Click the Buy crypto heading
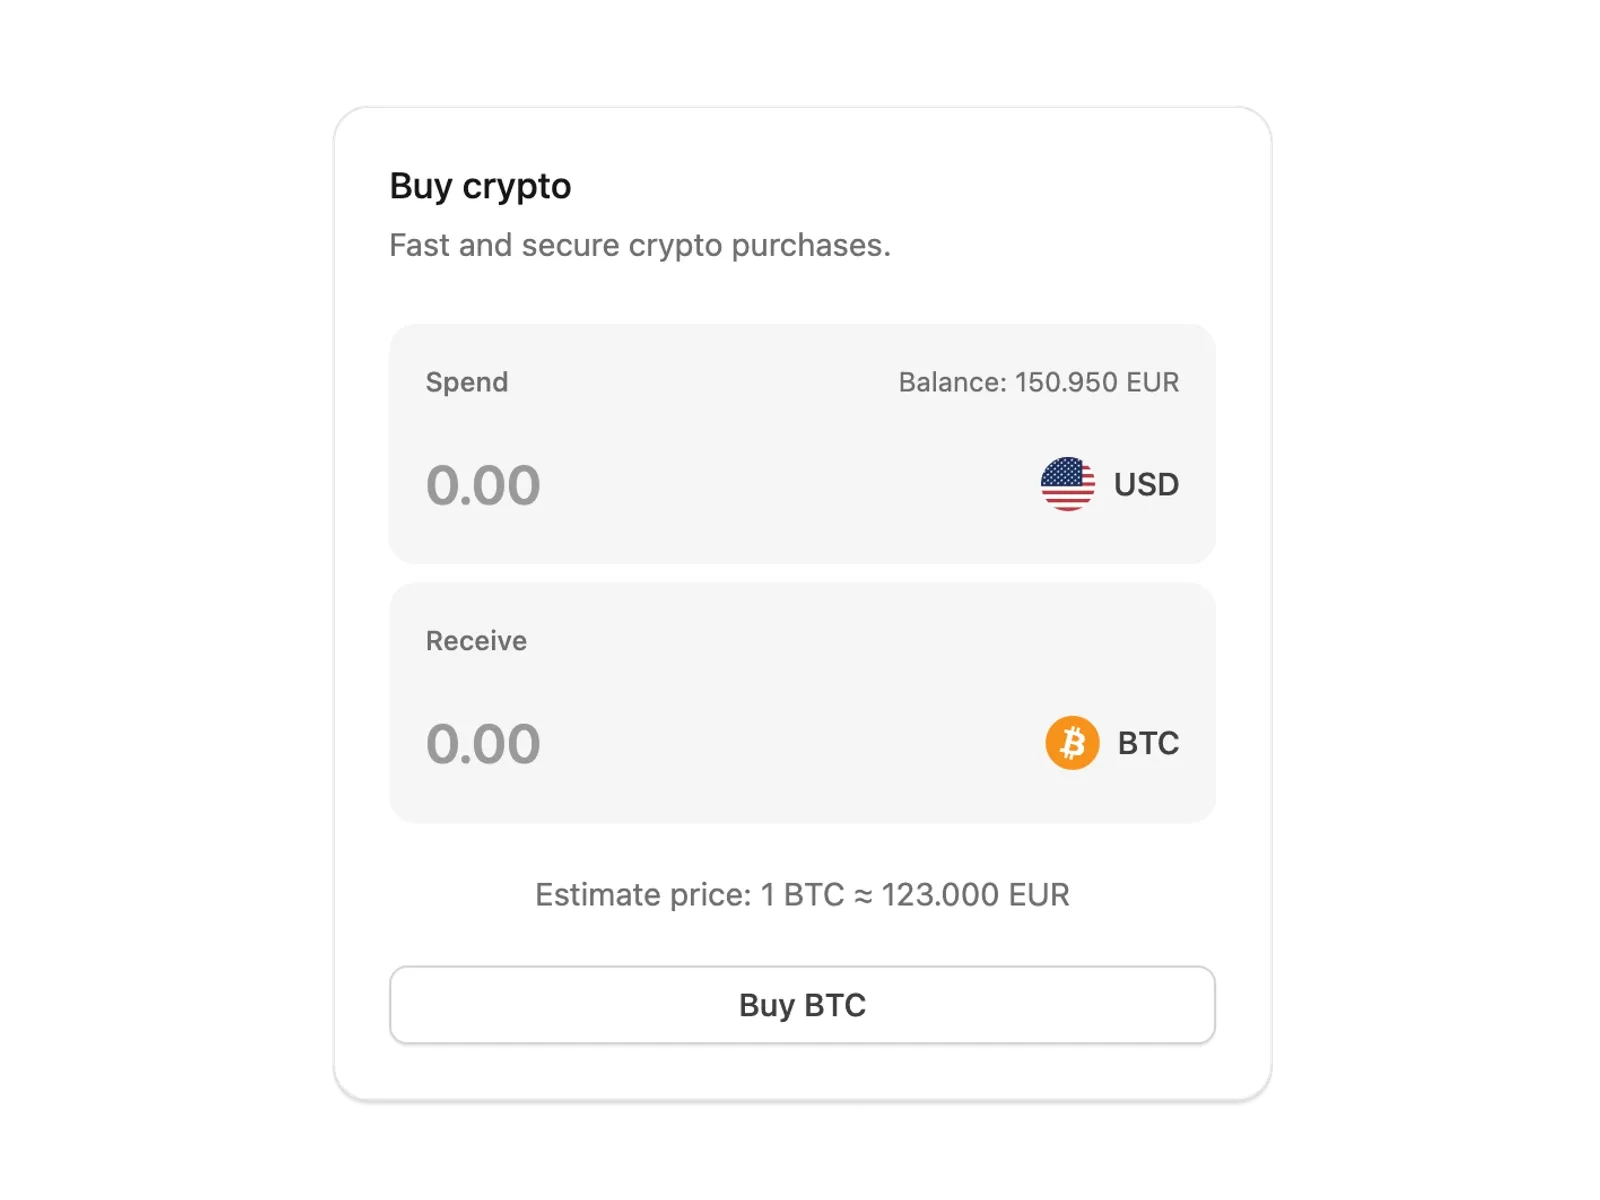The width and height of the screenshot is (1600, 1200). (x=480, y=186)
